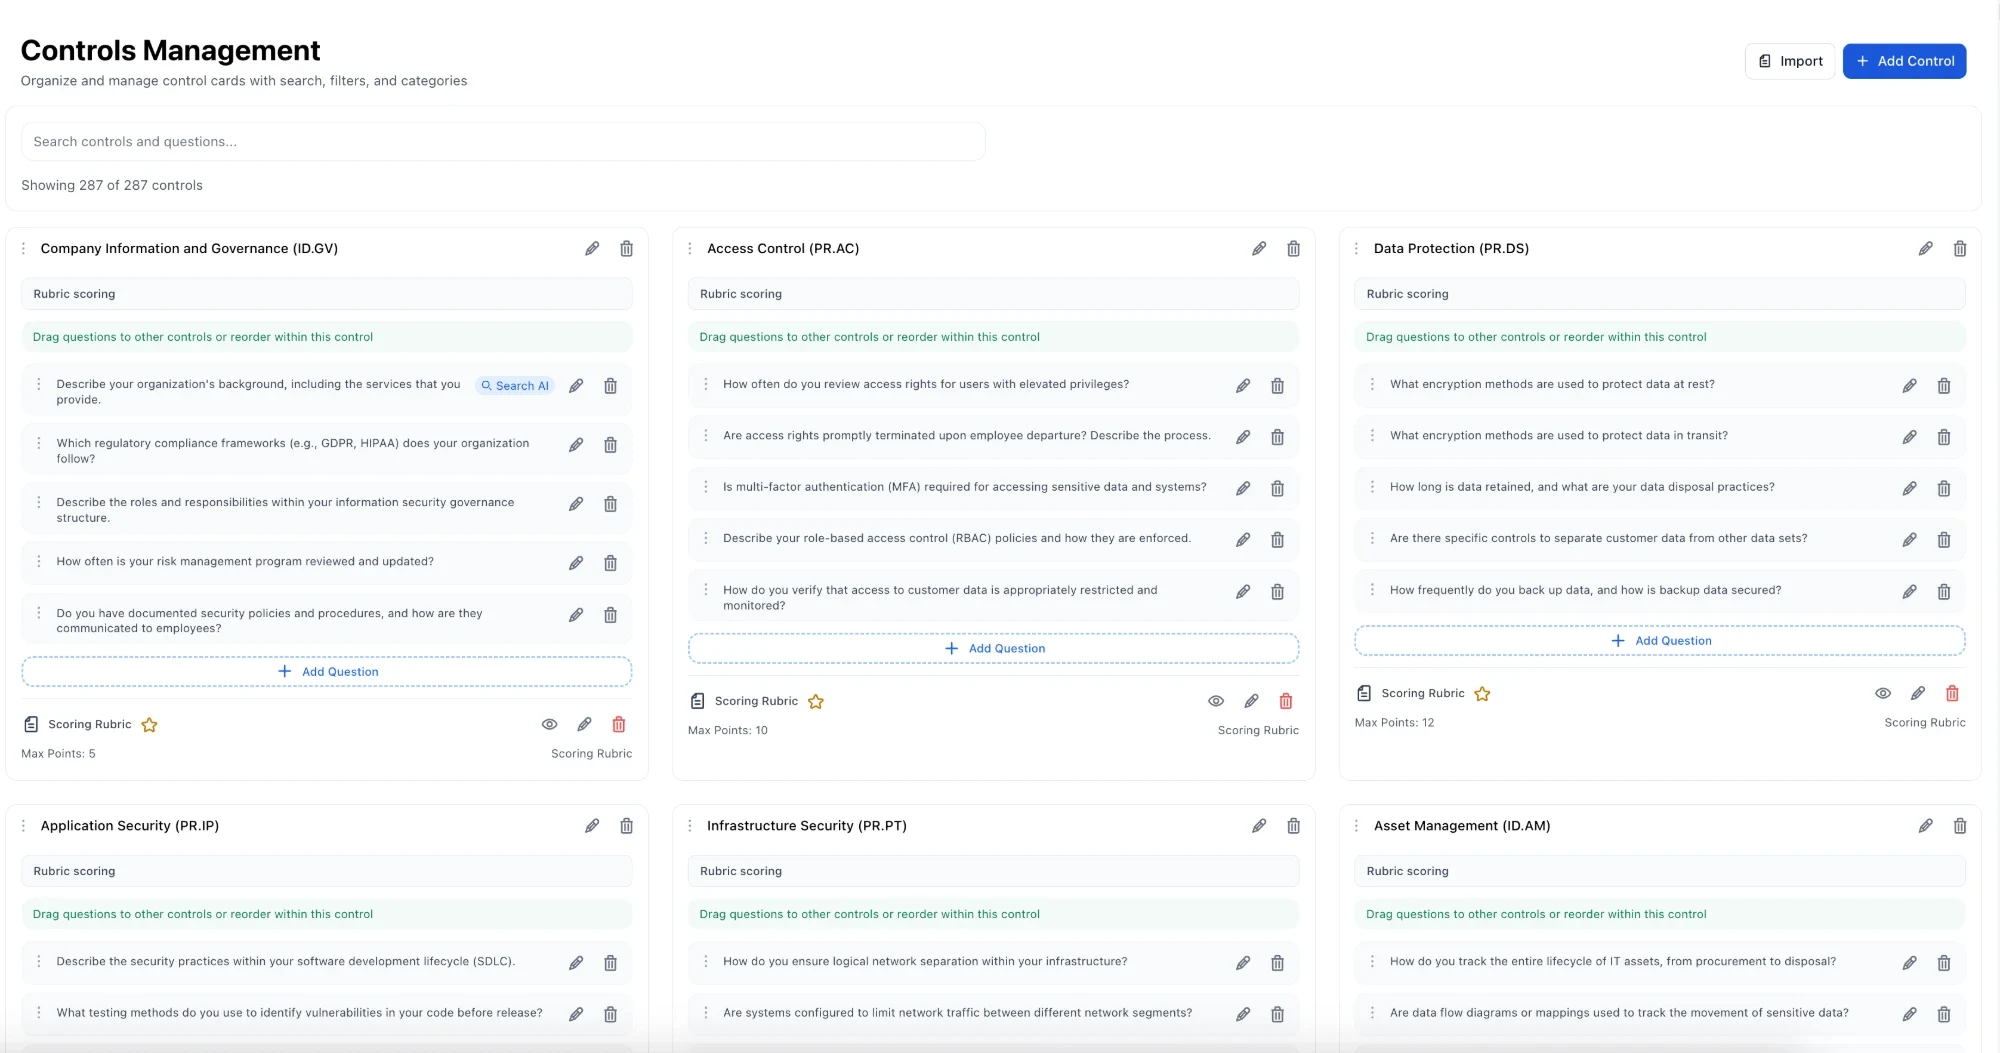Screen dimensions: 2000x1053
Task: Edit question about regulatory compliance frameworks
Action: [576, 445]
